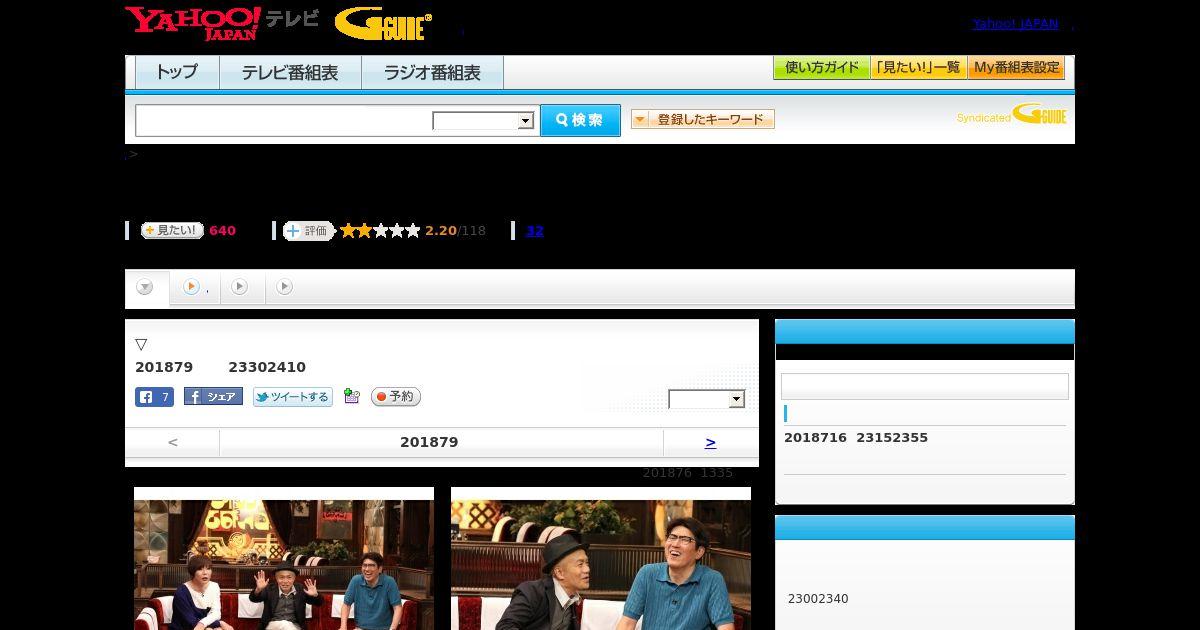Image resolution: width=1200 pixels, height=630 pixels.
Task: Click the 23002340 sidebar text
Action: 818,599
